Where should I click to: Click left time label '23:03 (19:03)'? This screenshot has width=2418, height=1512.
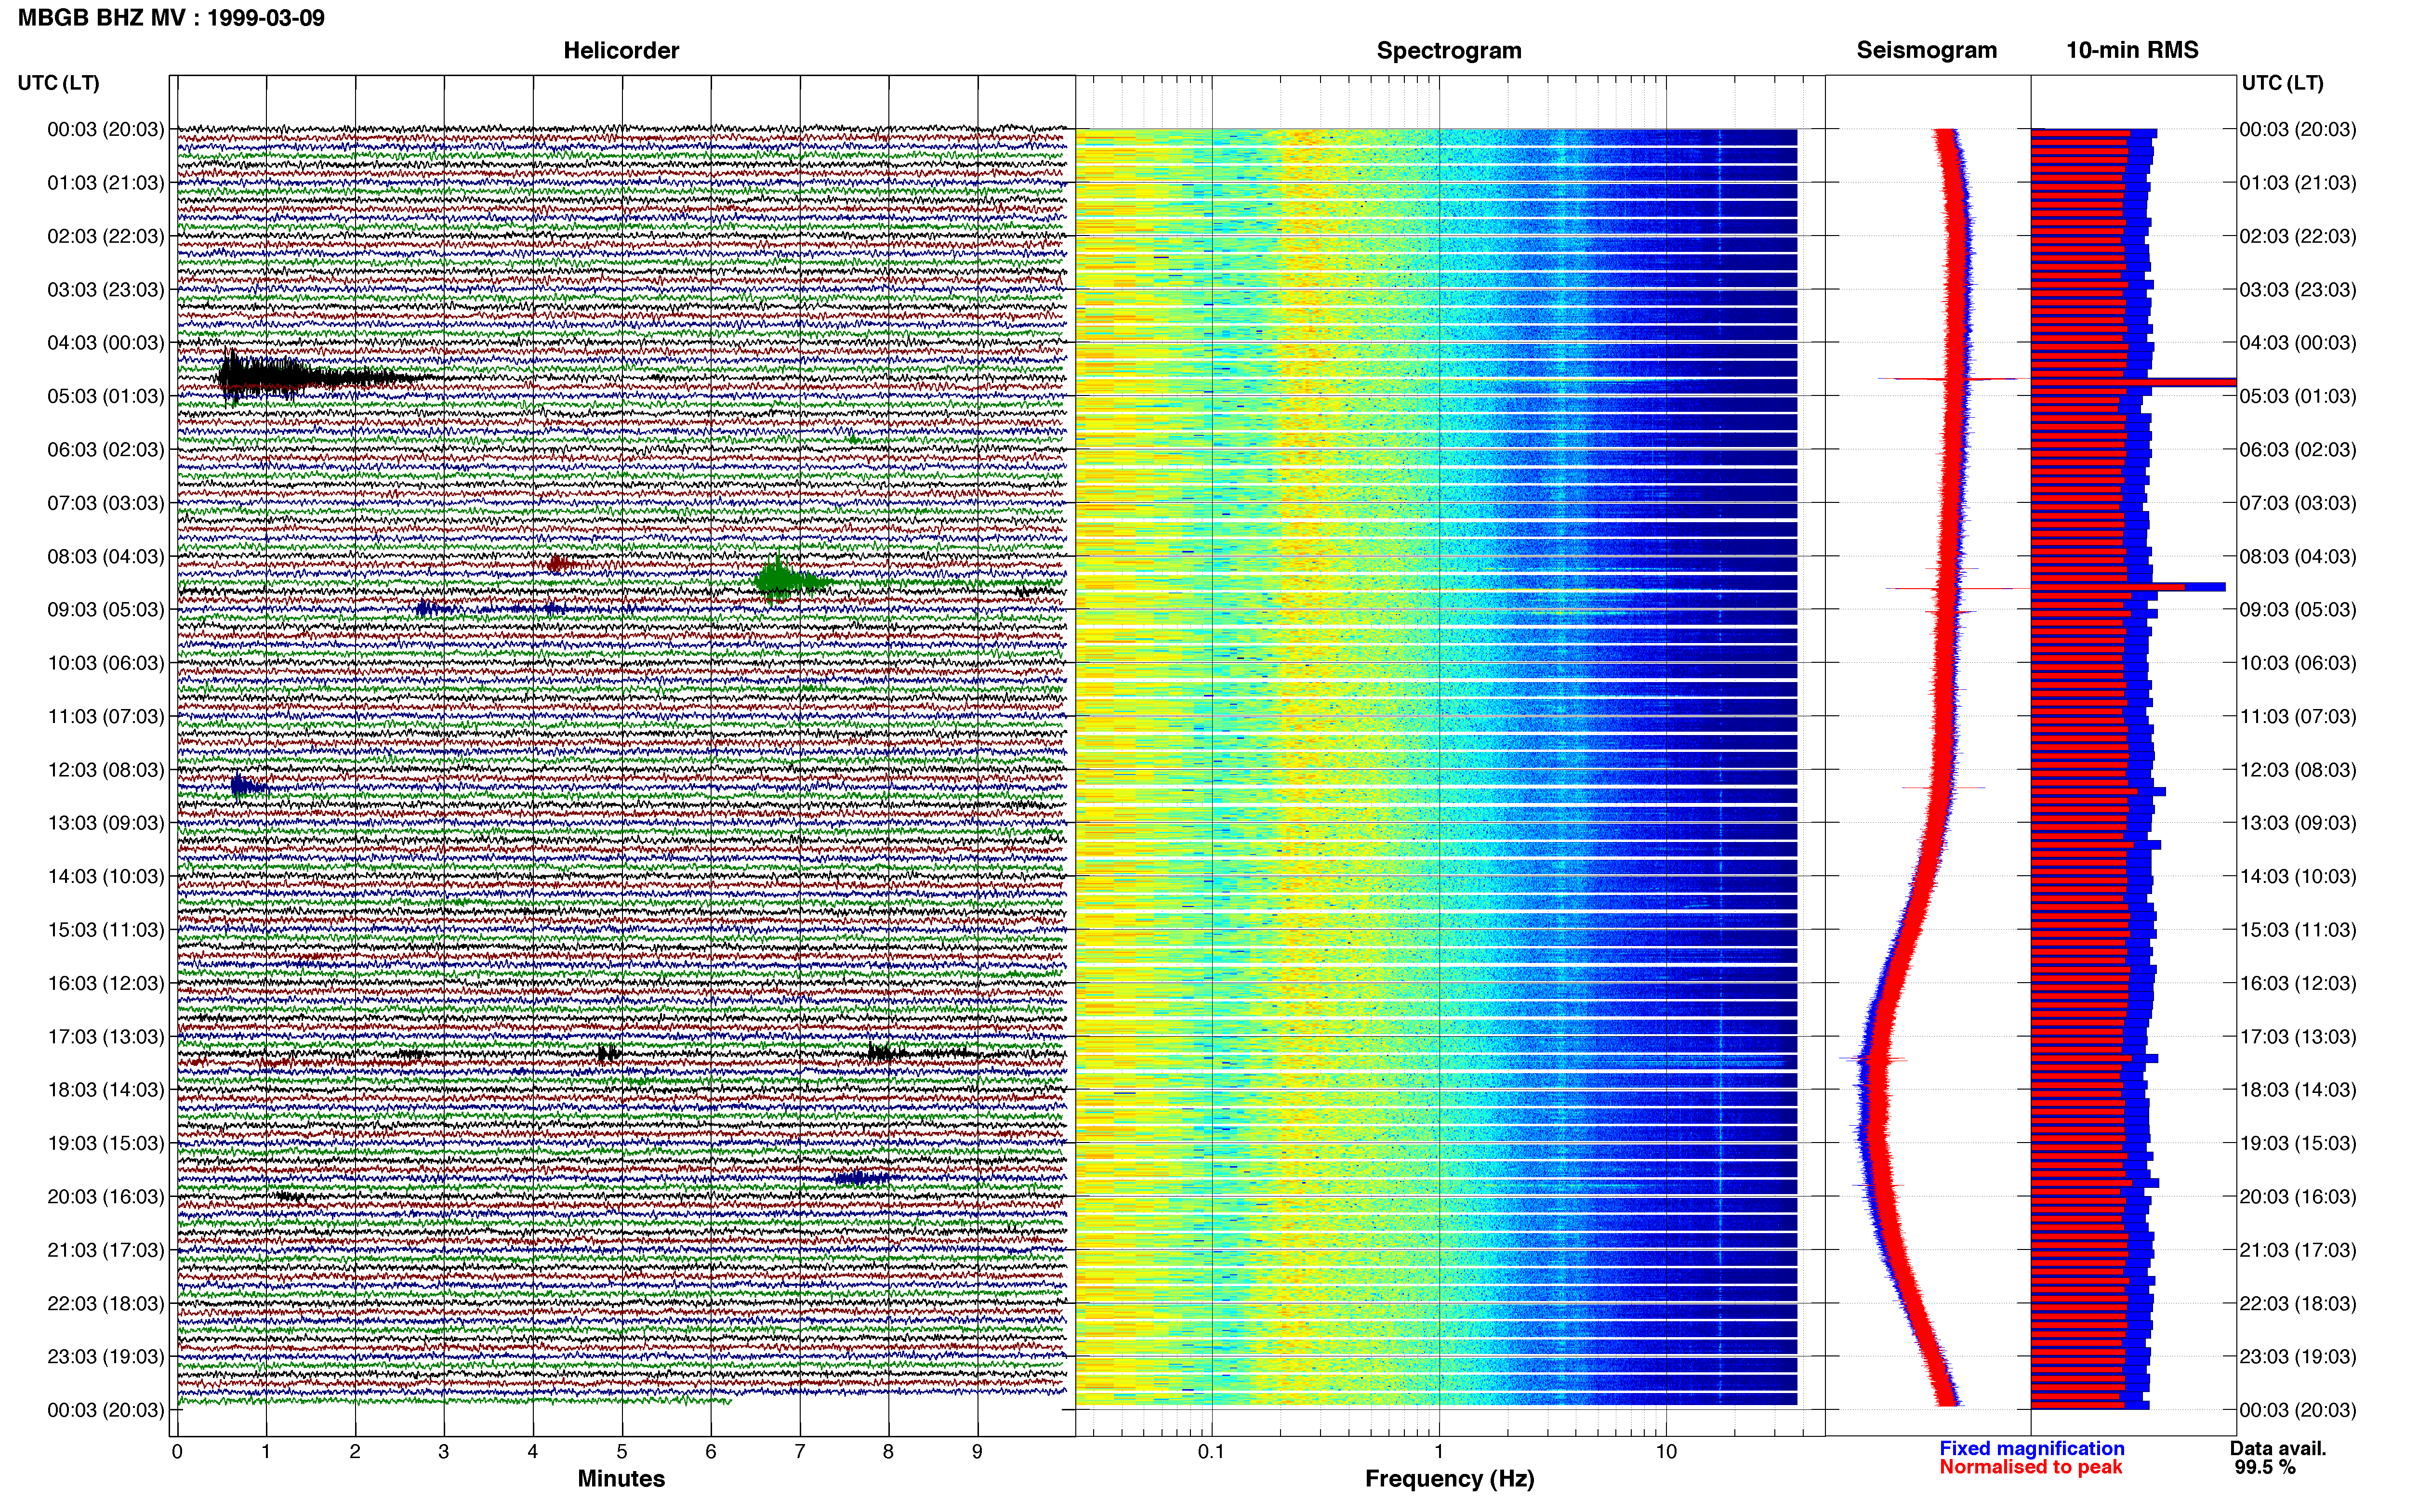click(x=106, y=1357)
